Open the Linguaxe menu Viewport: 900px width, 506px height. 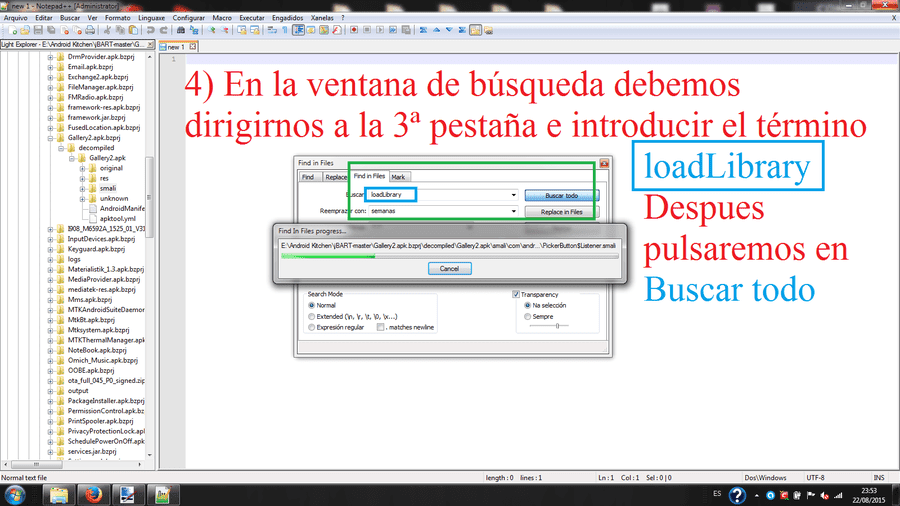152,18
